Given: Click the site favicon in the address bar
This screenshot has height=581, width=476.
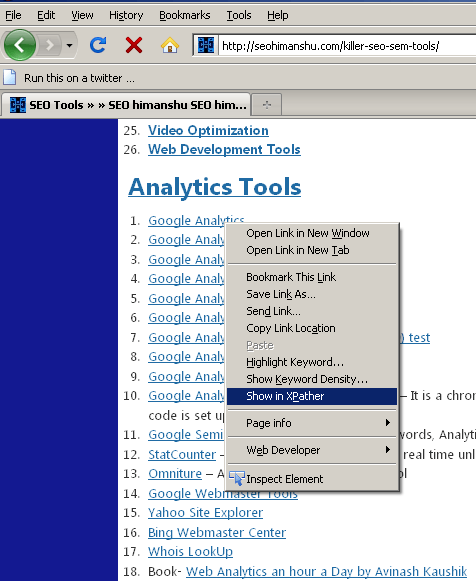Looking at the screenshot, I should pyautogui.click(x=206, y=46).
